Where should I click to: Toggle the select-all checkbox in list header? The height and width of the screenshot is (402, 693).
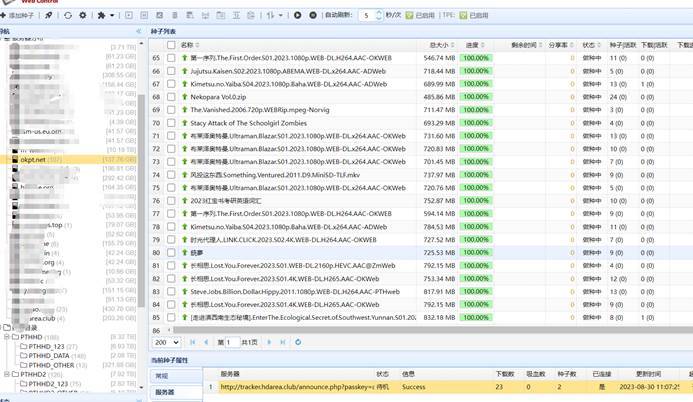tap(171, 45)
